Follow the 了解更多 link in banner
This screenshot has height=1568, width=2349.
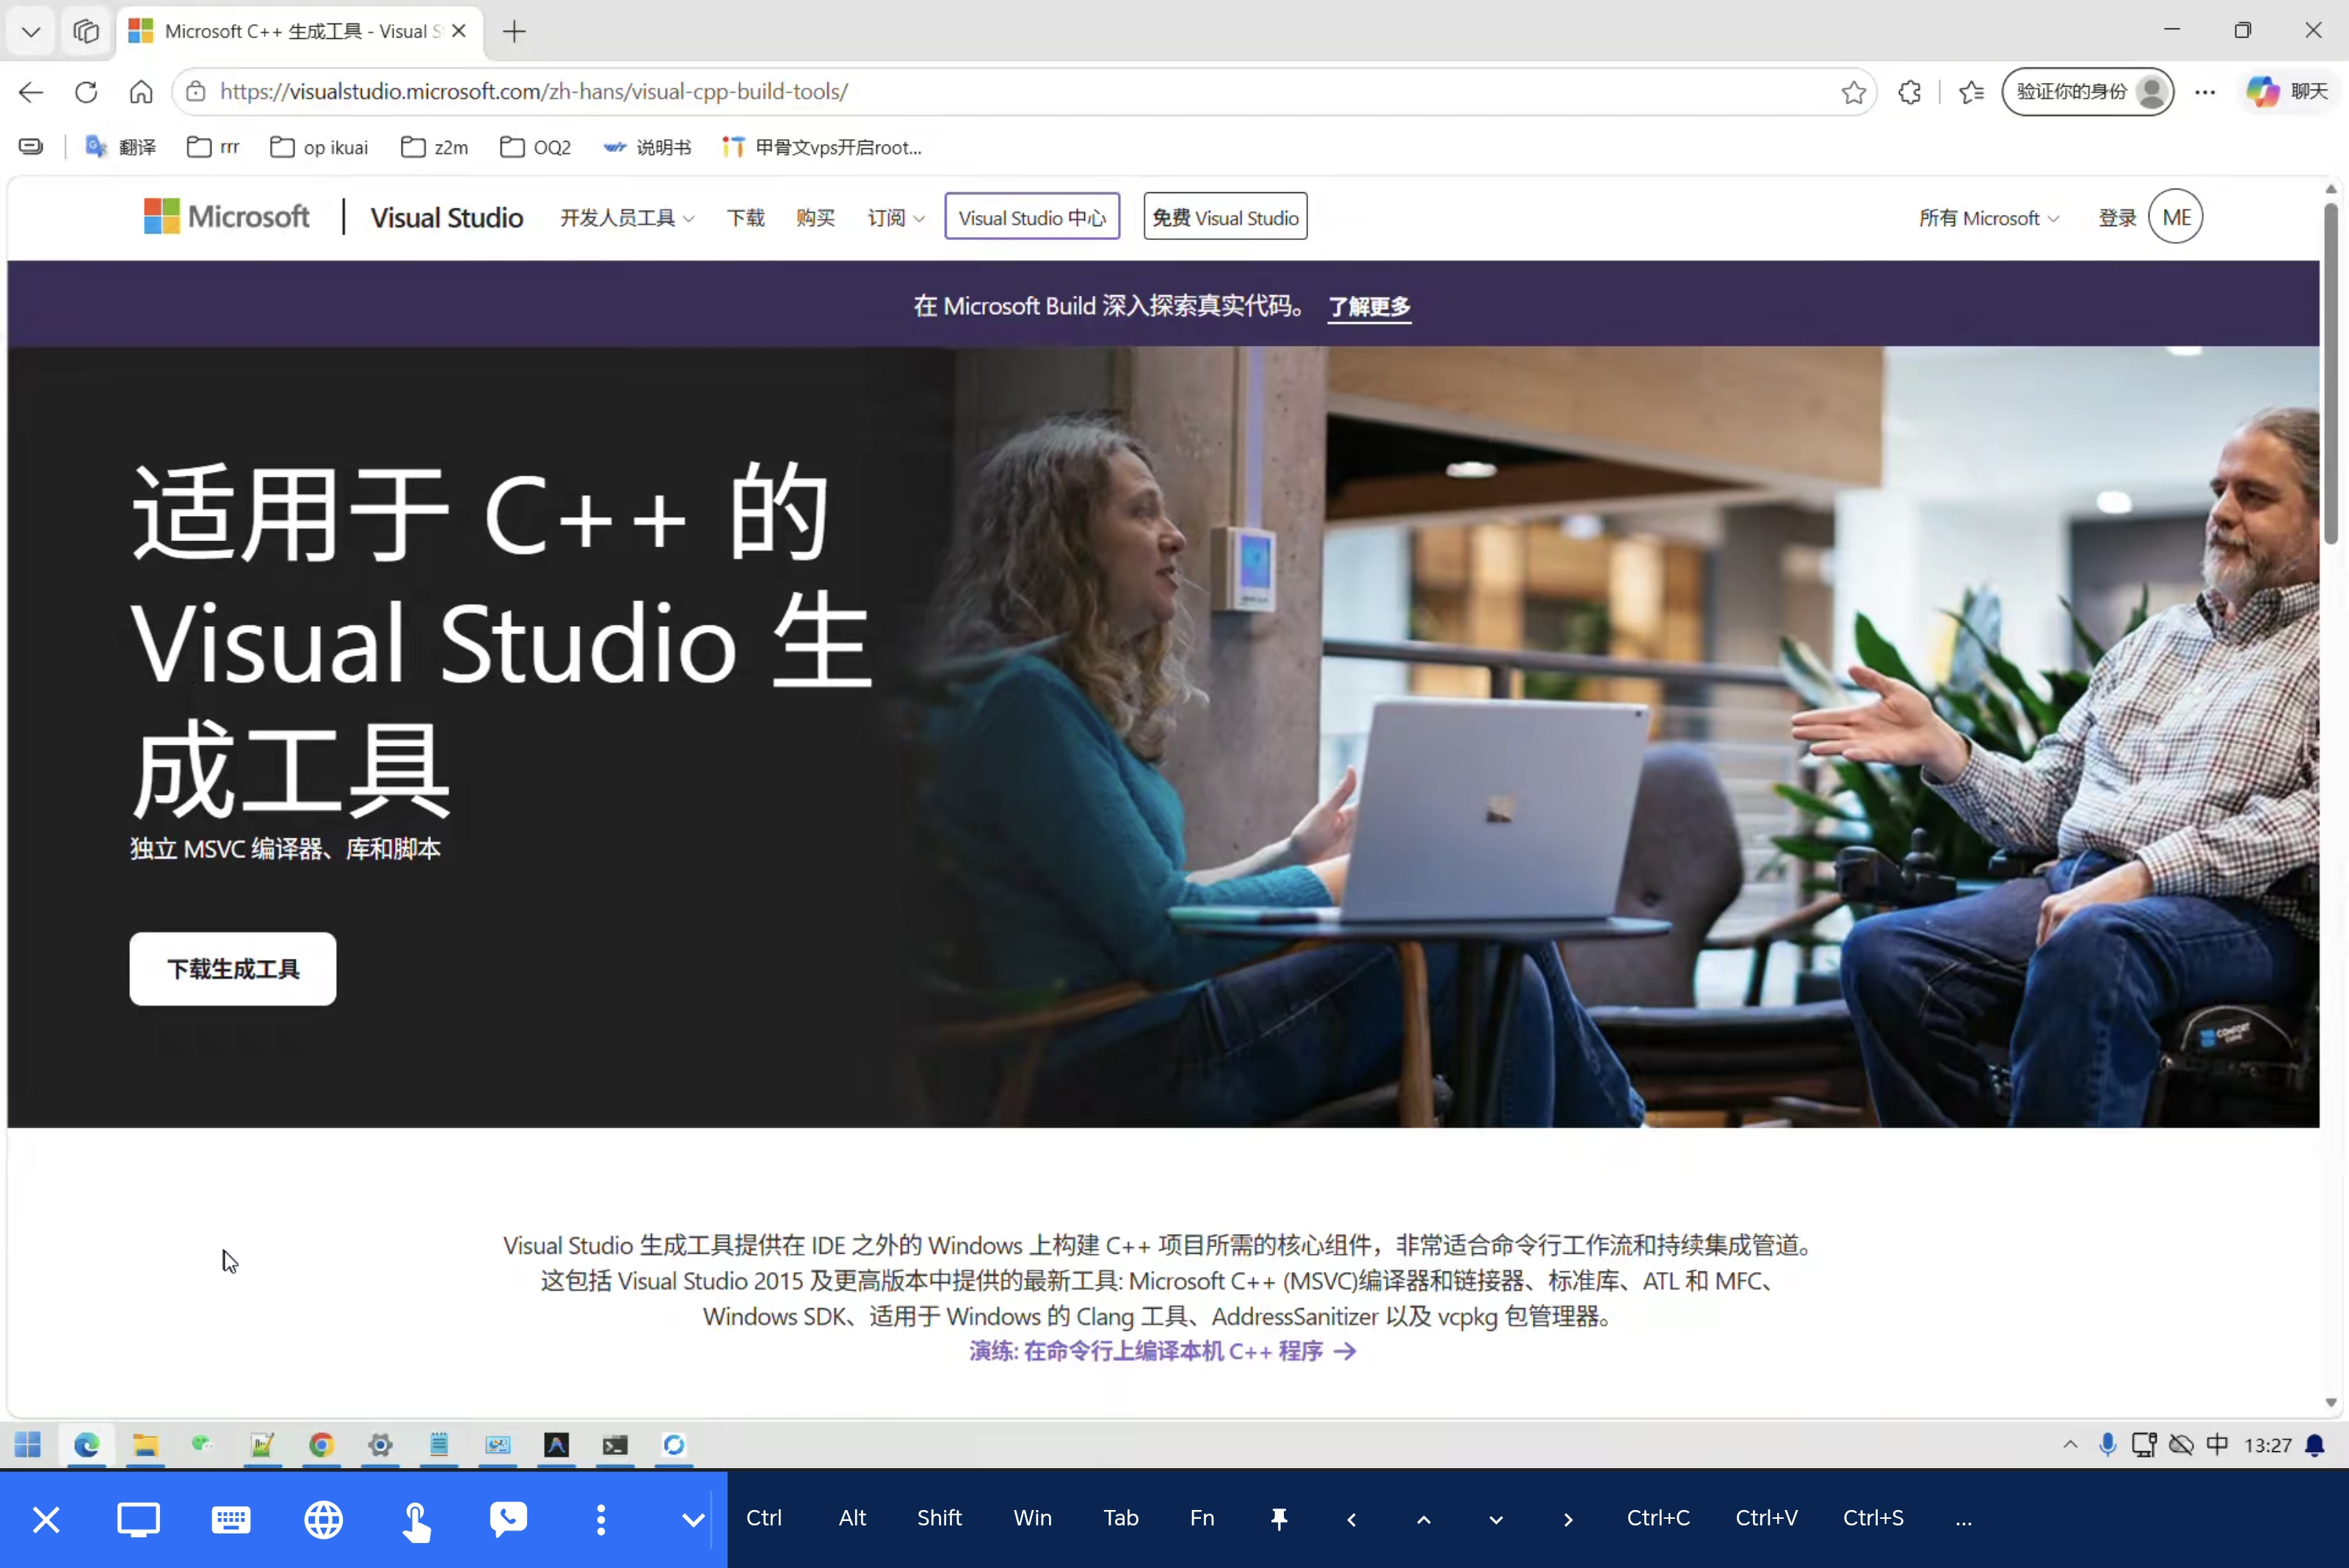click(1369, 306)
